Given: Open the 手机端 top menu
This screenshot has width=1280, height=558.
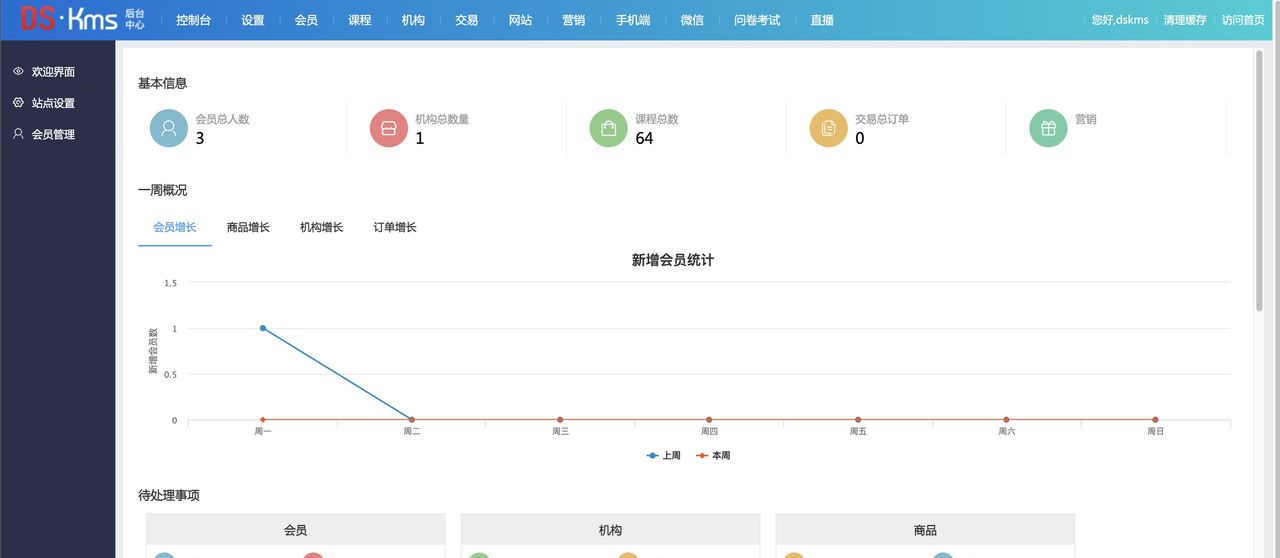Looking at the screenshot, I should coord(633,20).
